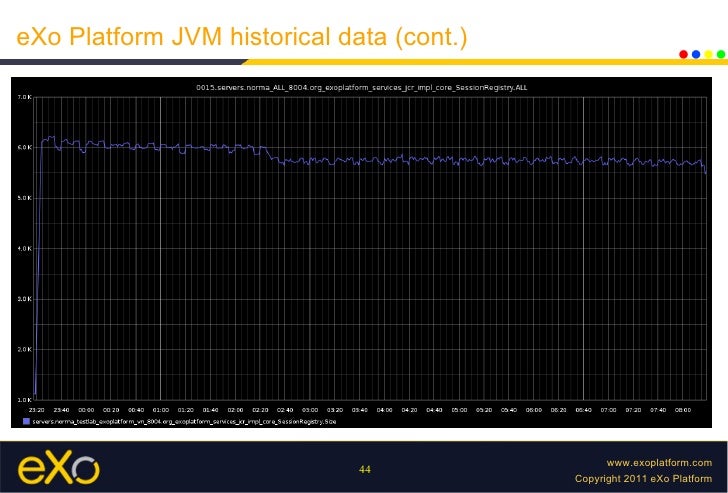Click the 00:40 time label on x-axis
This screenshot has height=493, width=728.
136,410
